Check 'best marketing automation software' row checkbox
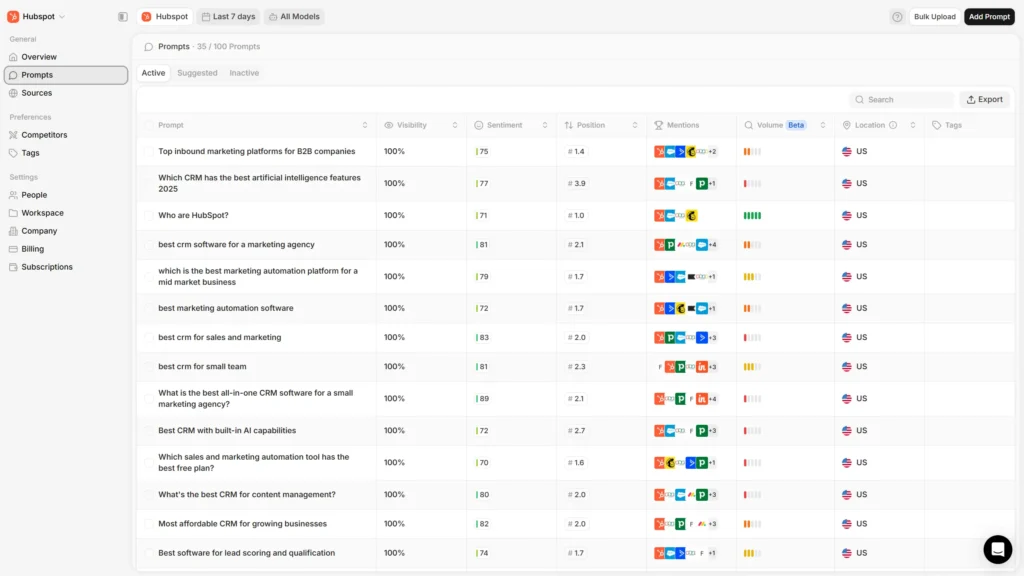1024x576 pixels. coord(149,308)
